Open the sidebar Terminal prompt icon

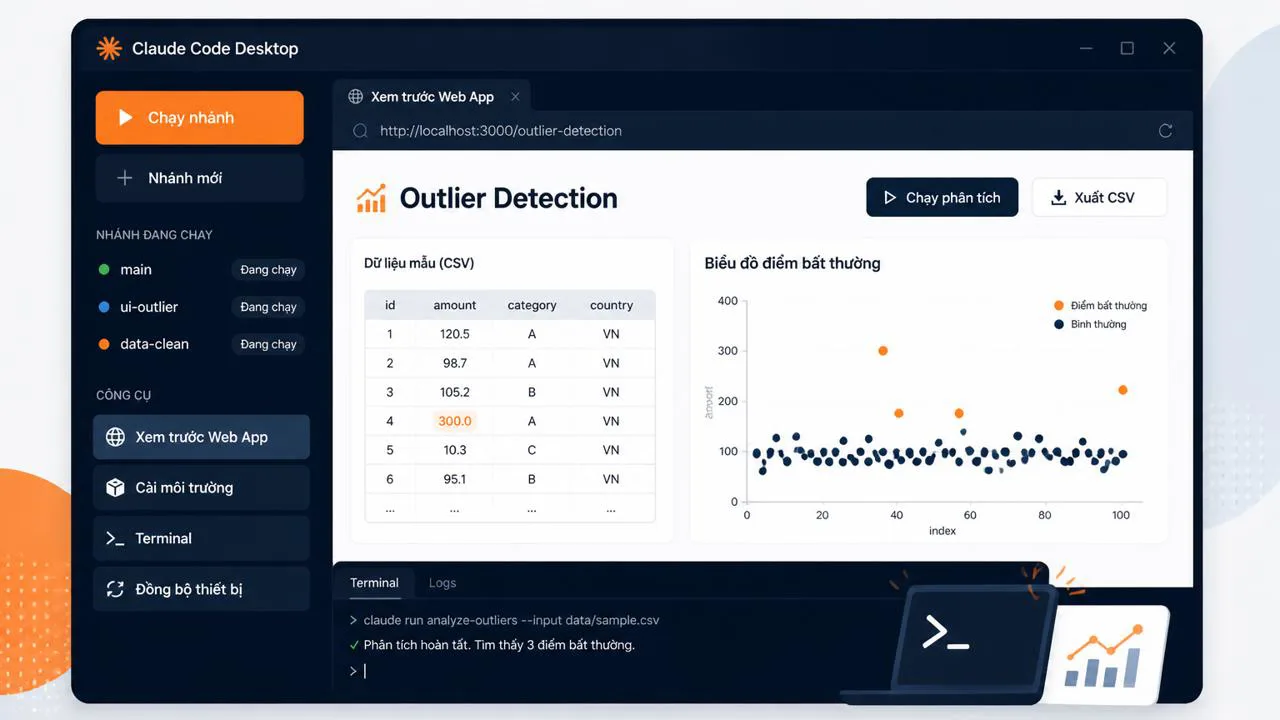[x=116, y=538]
